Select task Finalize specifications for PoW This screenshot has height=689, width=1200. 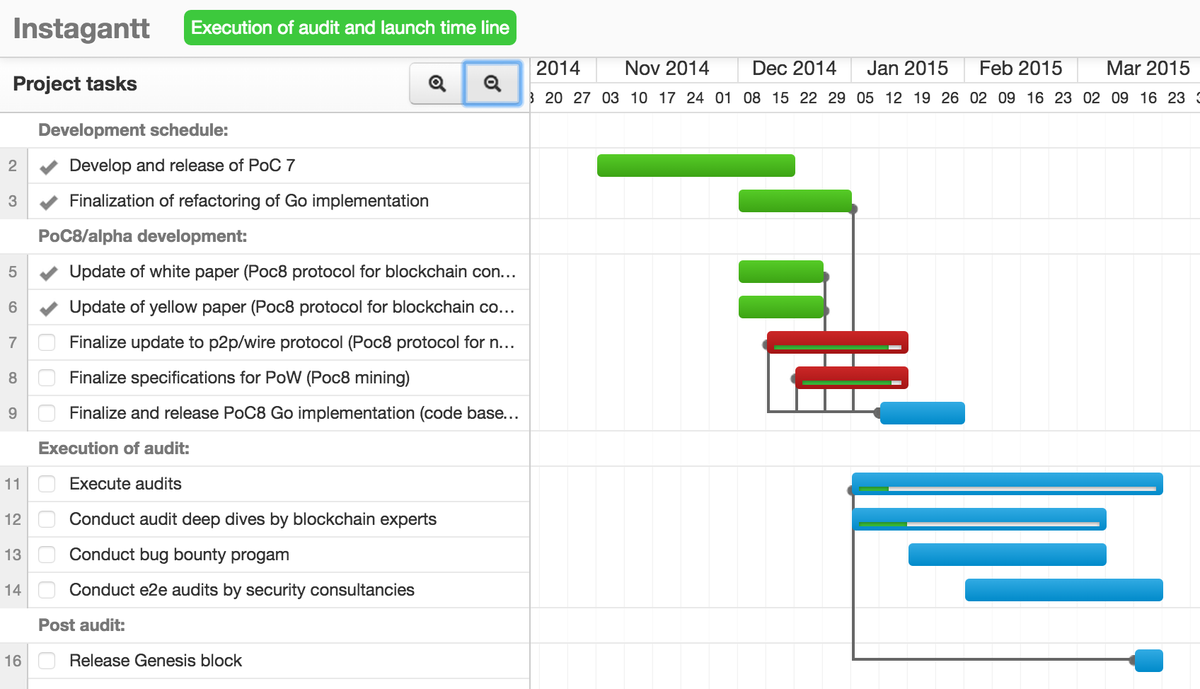click(x=239, y=378)
